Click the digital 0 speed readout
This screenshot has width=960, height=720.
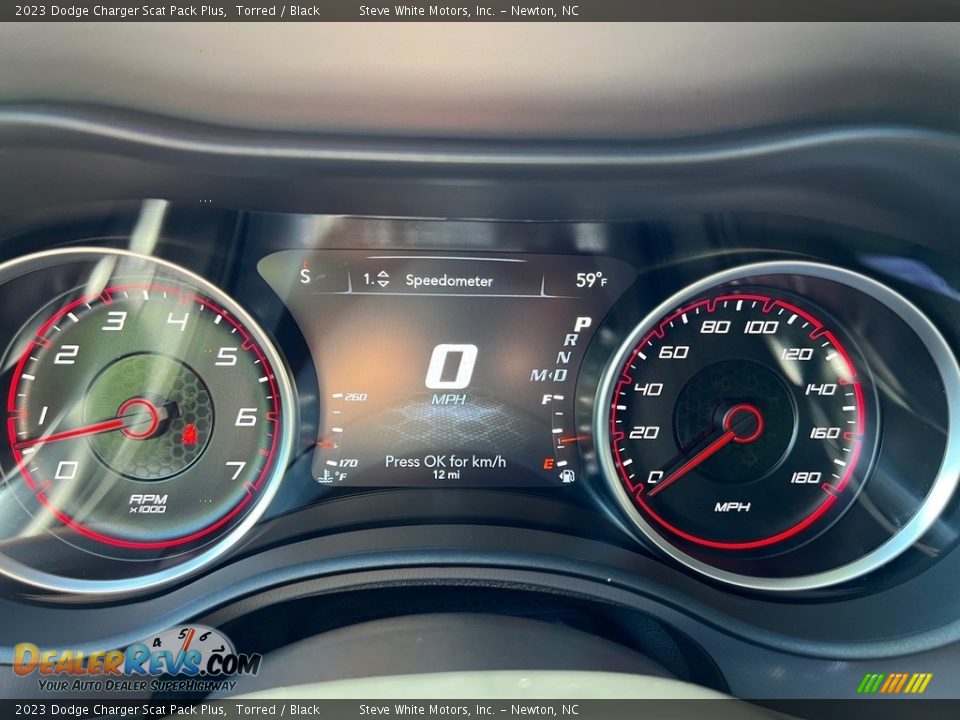(x=451, y=366)
